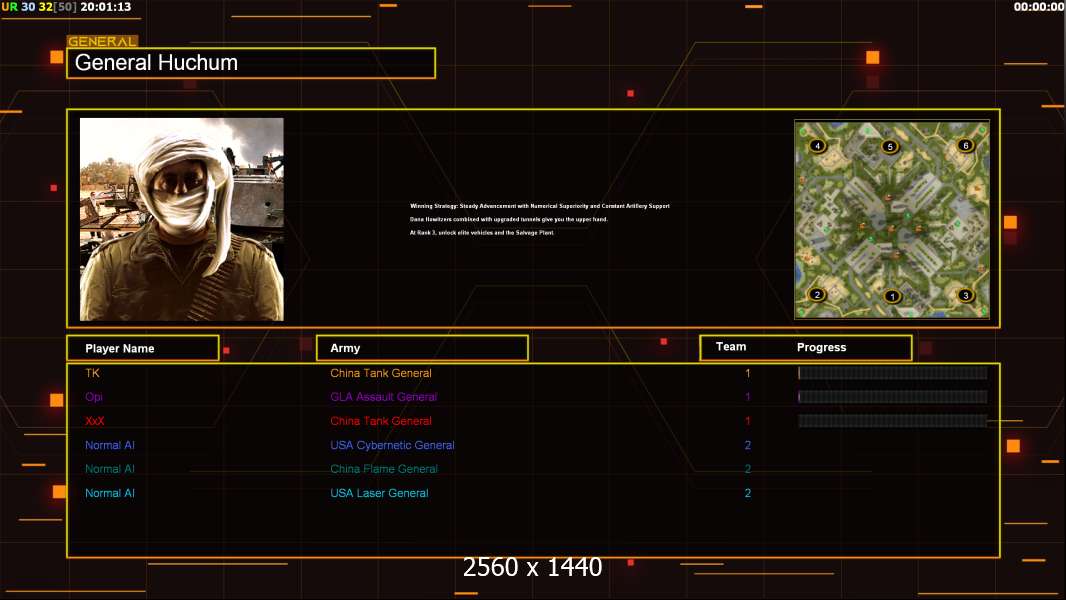Click player name TK
This screenshot has height=600, width=1066.
click(x=92, y=373)
